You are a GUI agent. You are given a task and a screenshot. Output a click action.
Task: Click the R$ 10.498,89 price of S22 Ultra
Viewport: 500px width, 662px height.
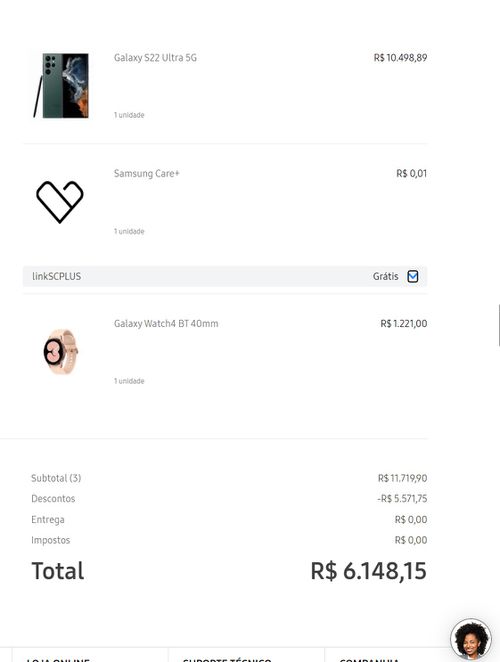[400, 57]
